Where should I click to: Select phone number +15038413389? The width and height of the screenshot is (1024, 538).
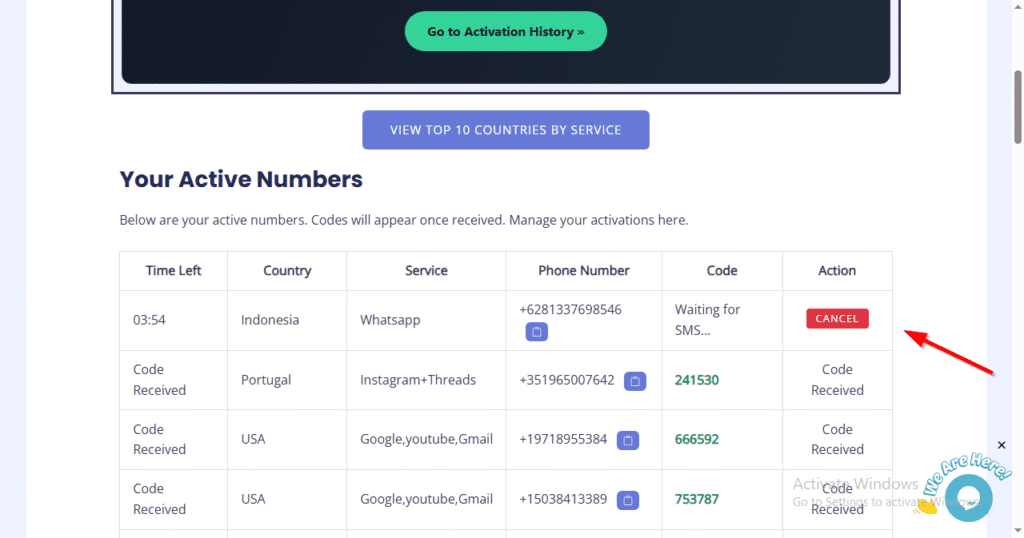click(563, 499)
